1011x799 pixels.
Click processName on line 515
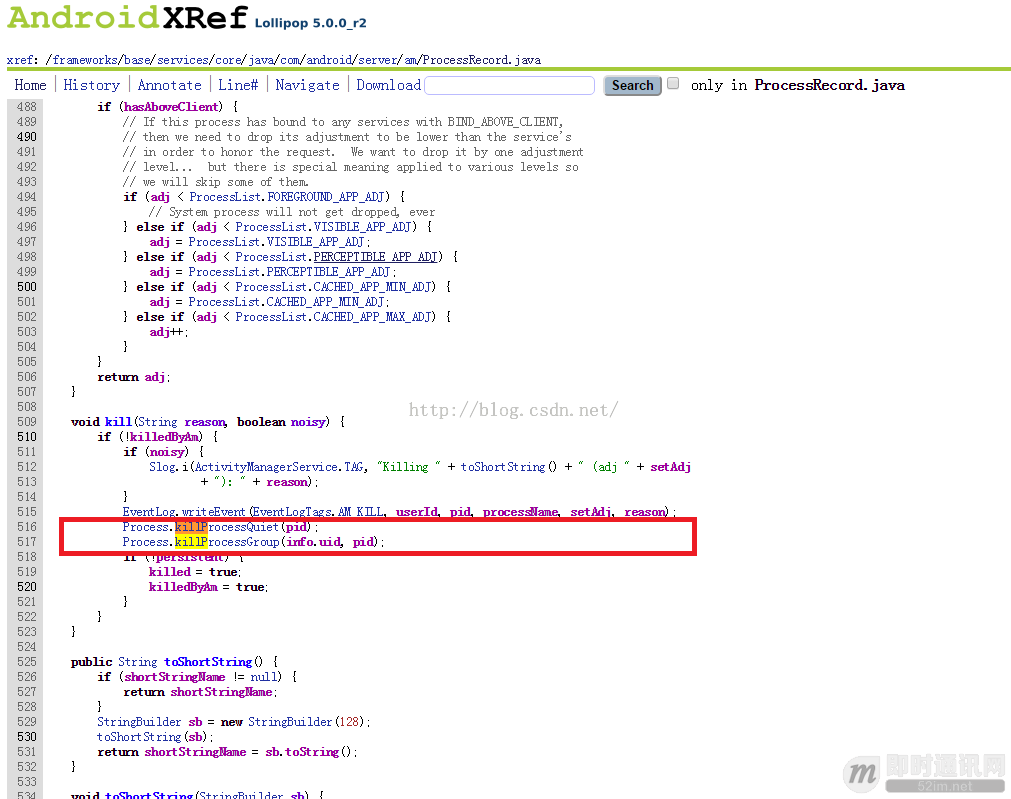520,512
